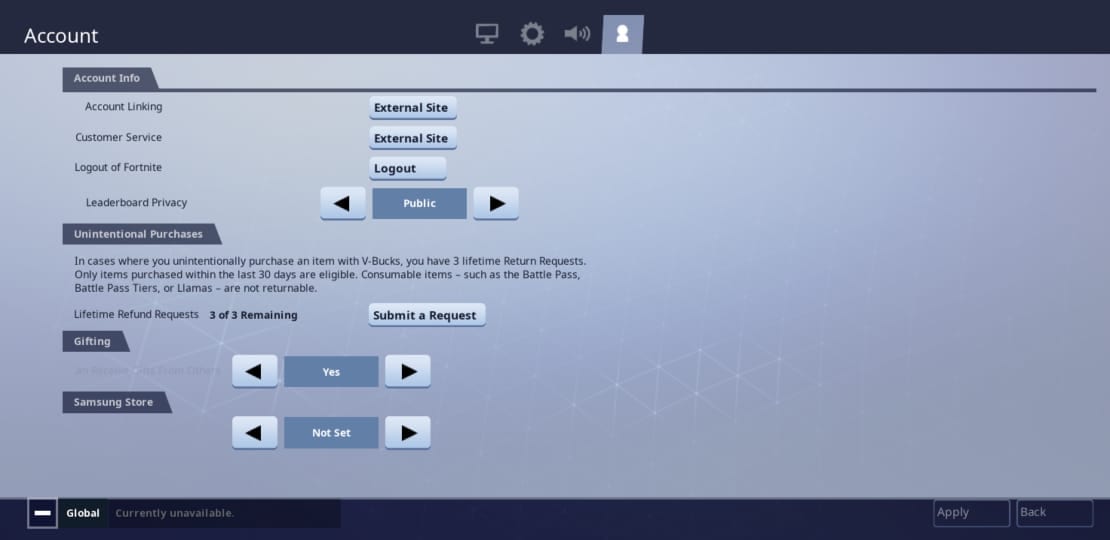Select the Samsung Store 'Not Set' value
Viewport: 1110px width, 540px height.
click(x=331, y=433)
